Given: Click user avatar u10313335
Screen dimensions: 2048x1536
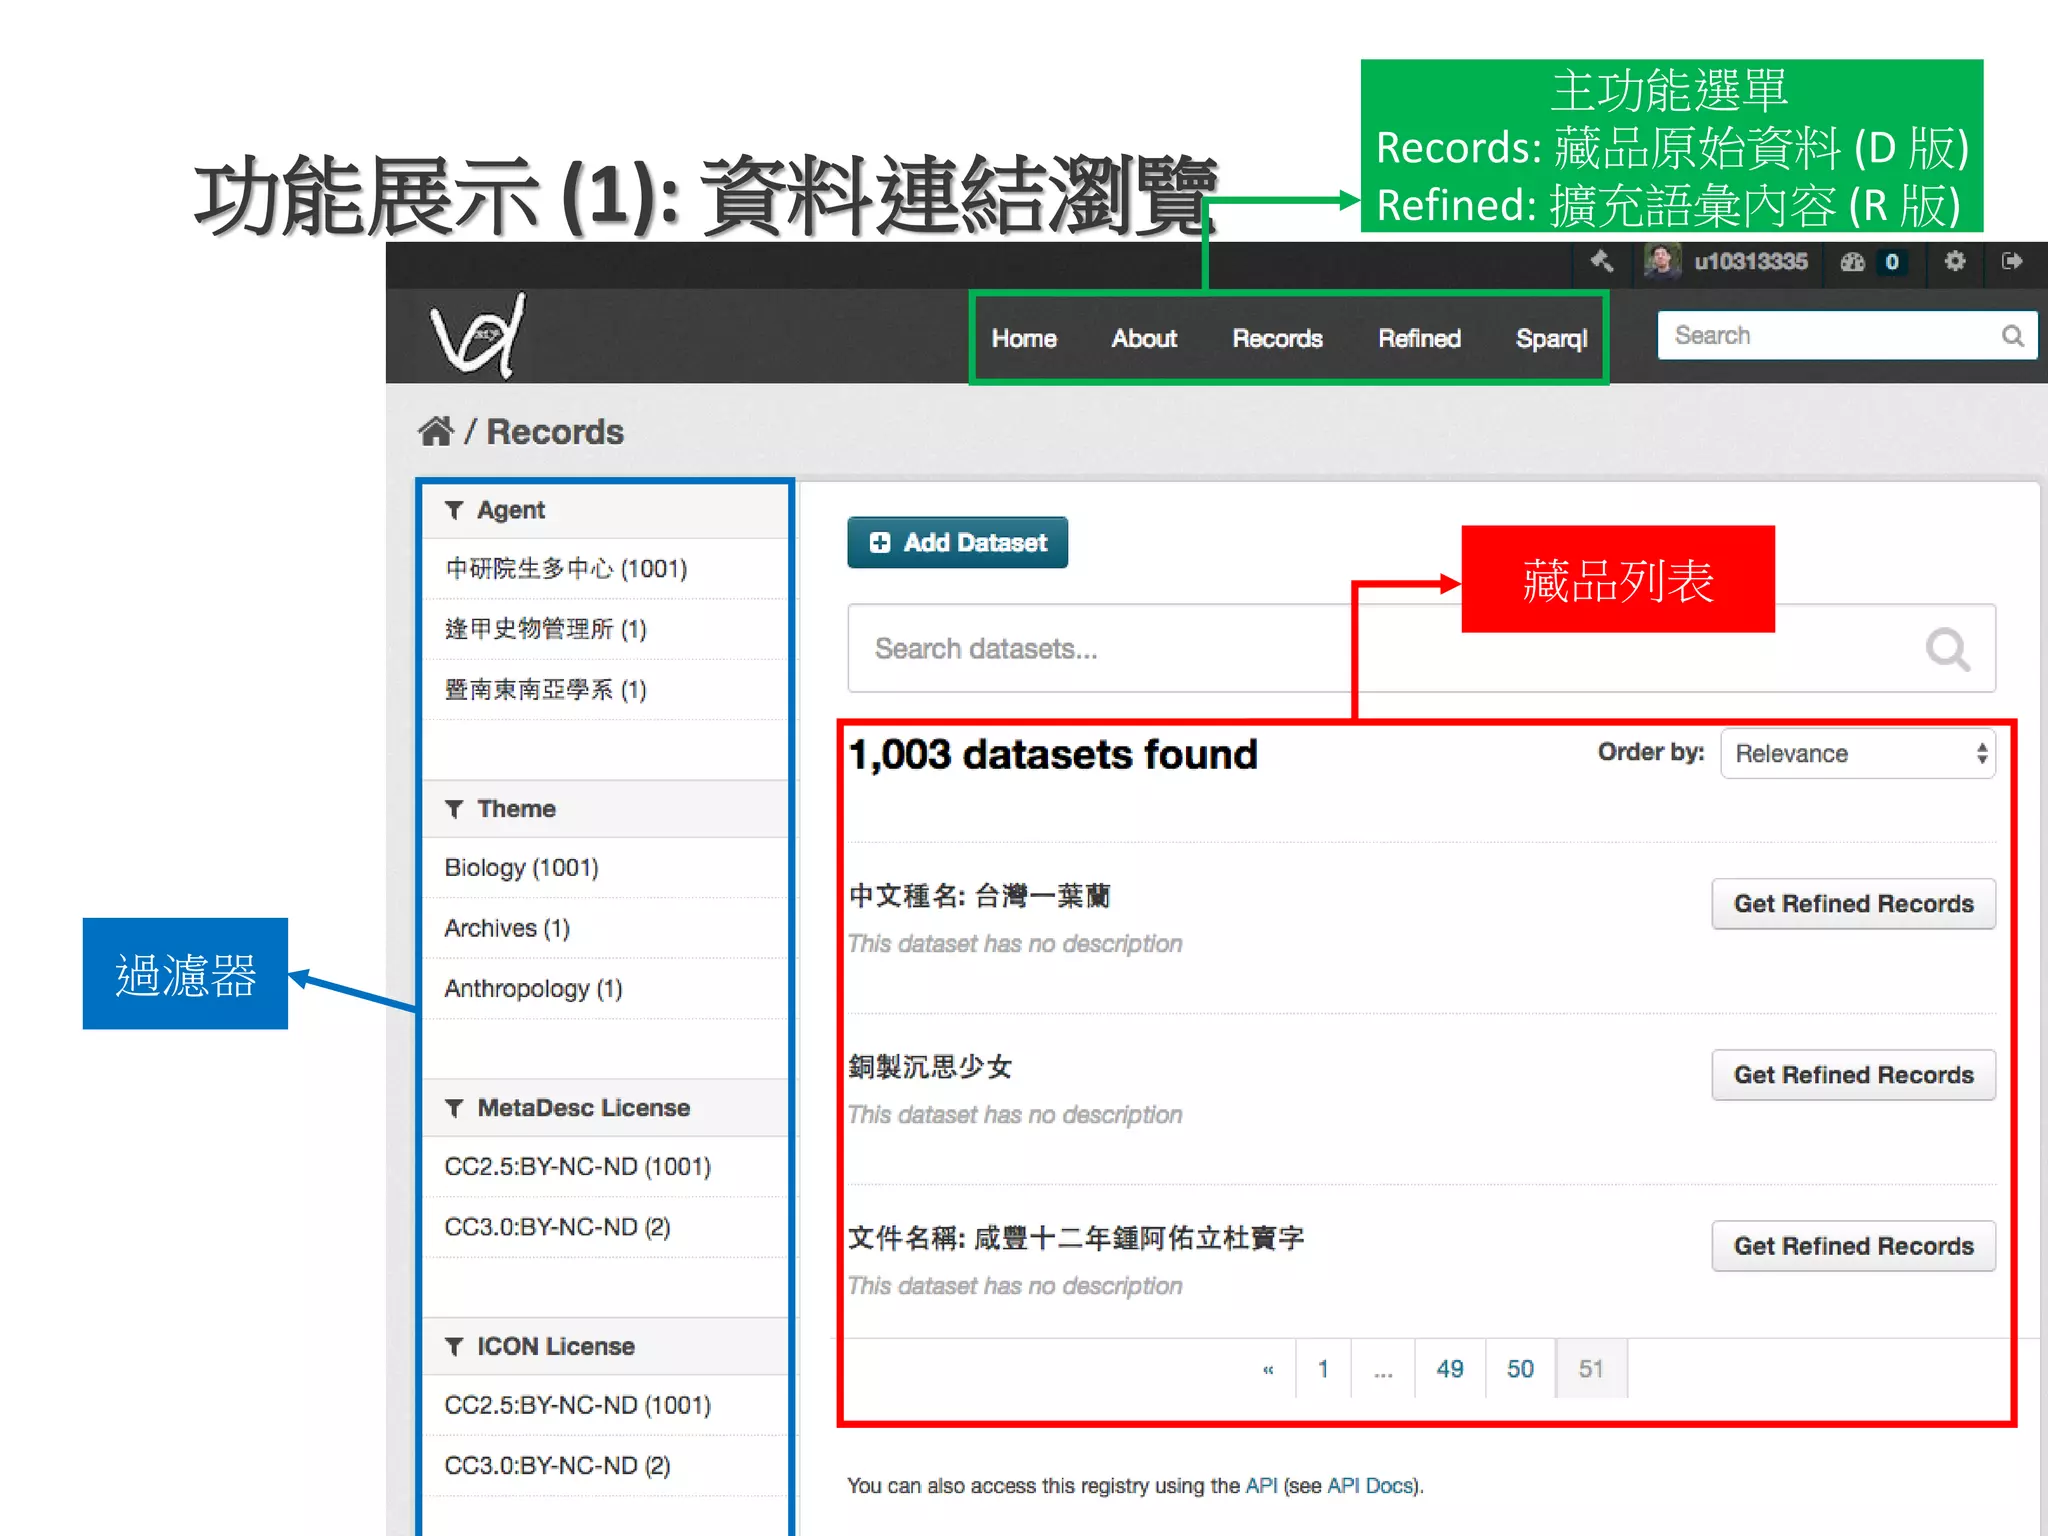Looking at the screenshot, I should pos(1662,262).
